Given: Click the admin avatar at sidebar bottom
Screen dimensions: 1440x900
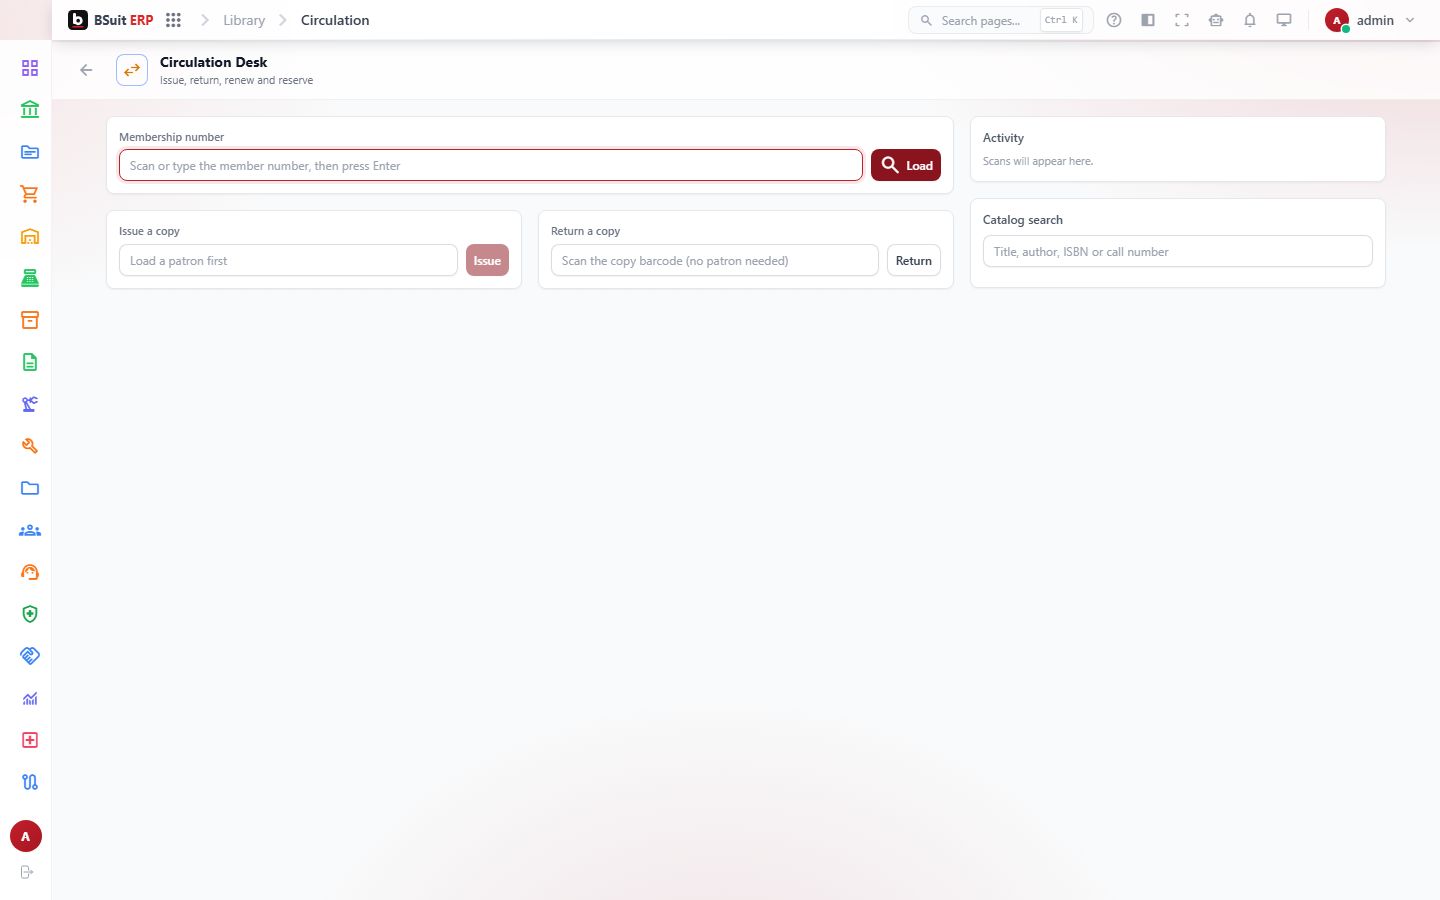Looking at the screenshot, I should pos(26,836).
